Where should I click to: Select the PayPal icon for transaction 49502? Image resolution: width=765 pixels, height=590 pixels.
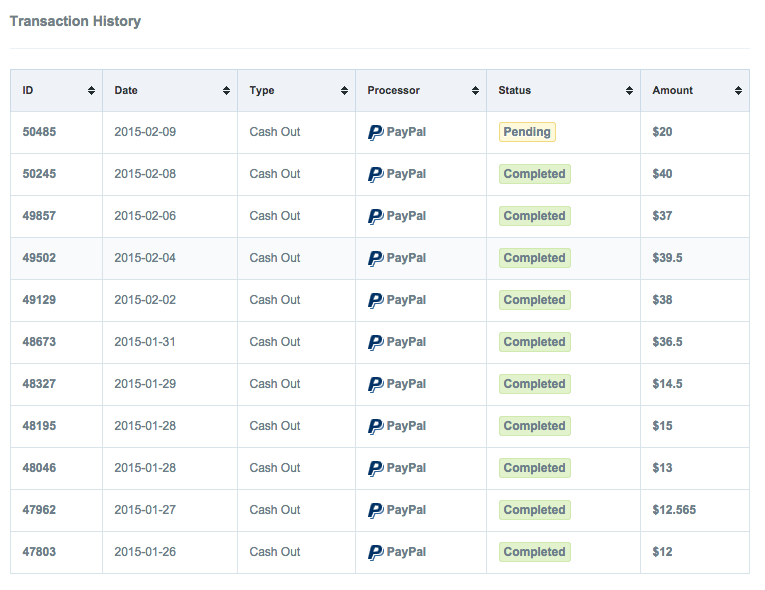(x=376, y=258)
